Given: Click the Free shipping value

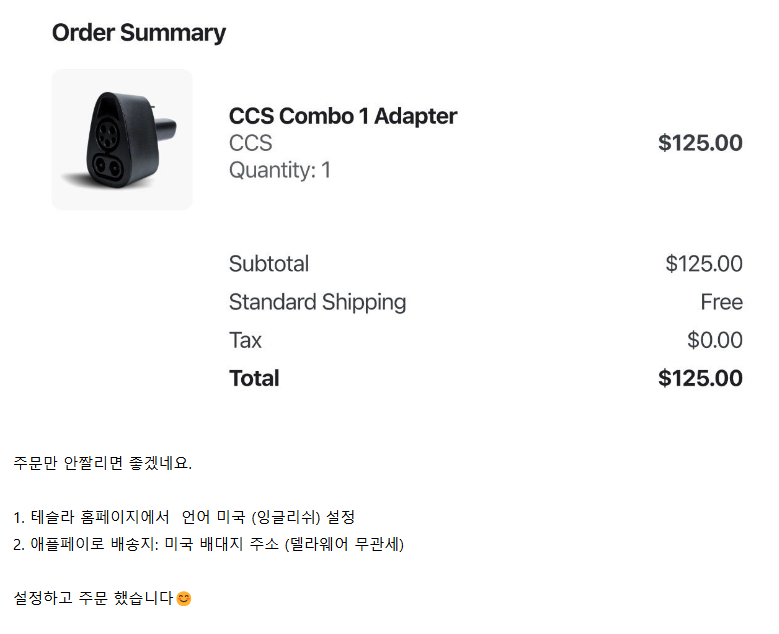Looking at the screenshot, I should point(721,302).
